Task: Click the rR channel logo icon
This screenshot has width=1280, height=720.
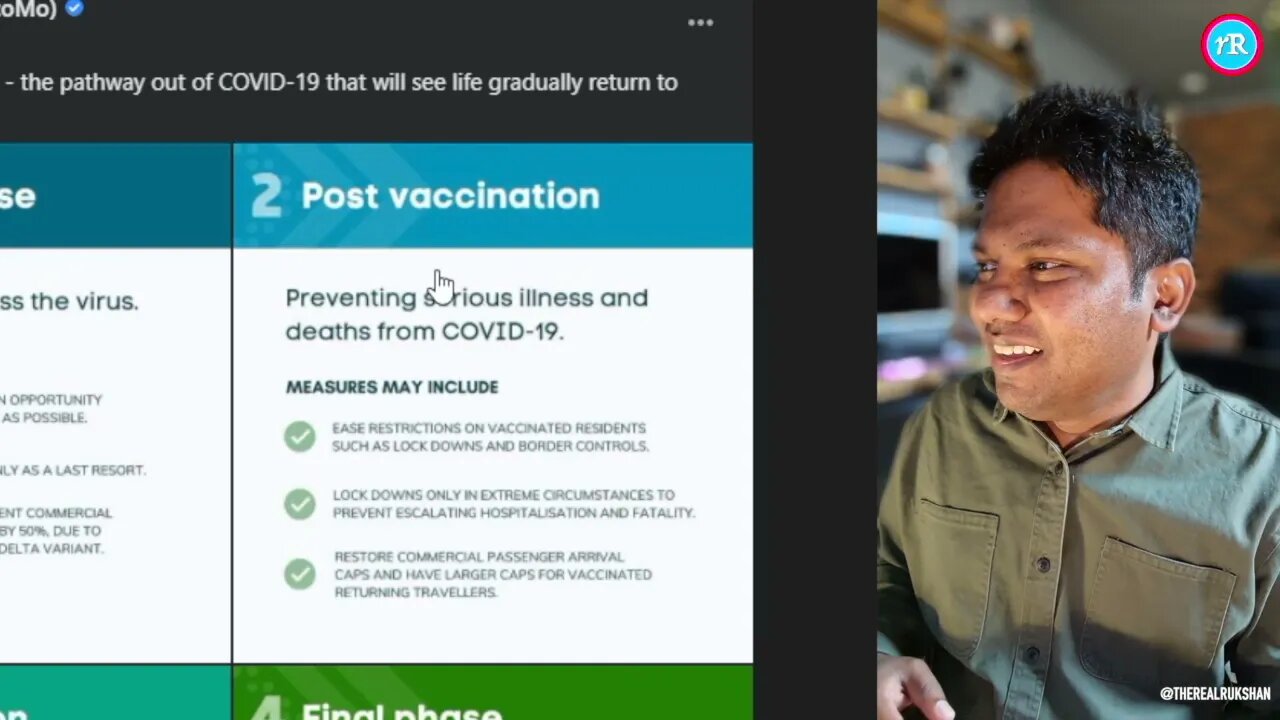Action: pos(1231,44)
